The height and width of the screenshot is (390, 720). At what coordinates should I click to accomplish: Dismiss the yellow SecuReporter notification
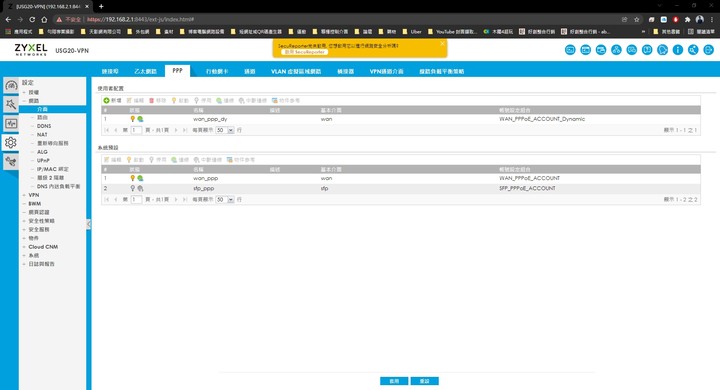(442, 43)
